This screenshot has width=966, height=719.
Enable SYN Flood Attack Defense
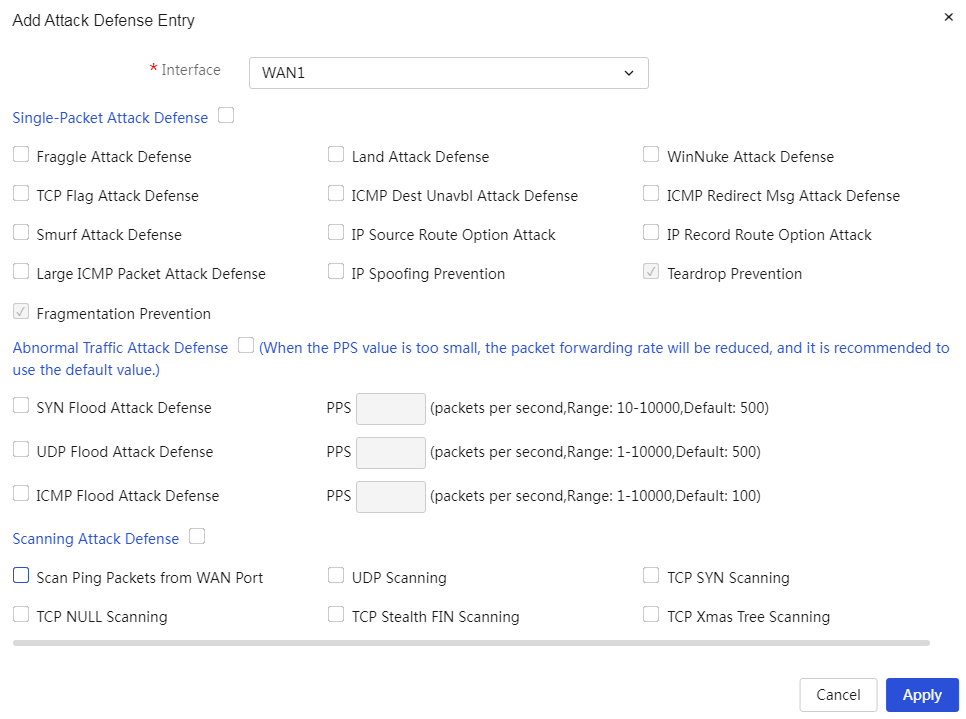[x=21, y=405]
